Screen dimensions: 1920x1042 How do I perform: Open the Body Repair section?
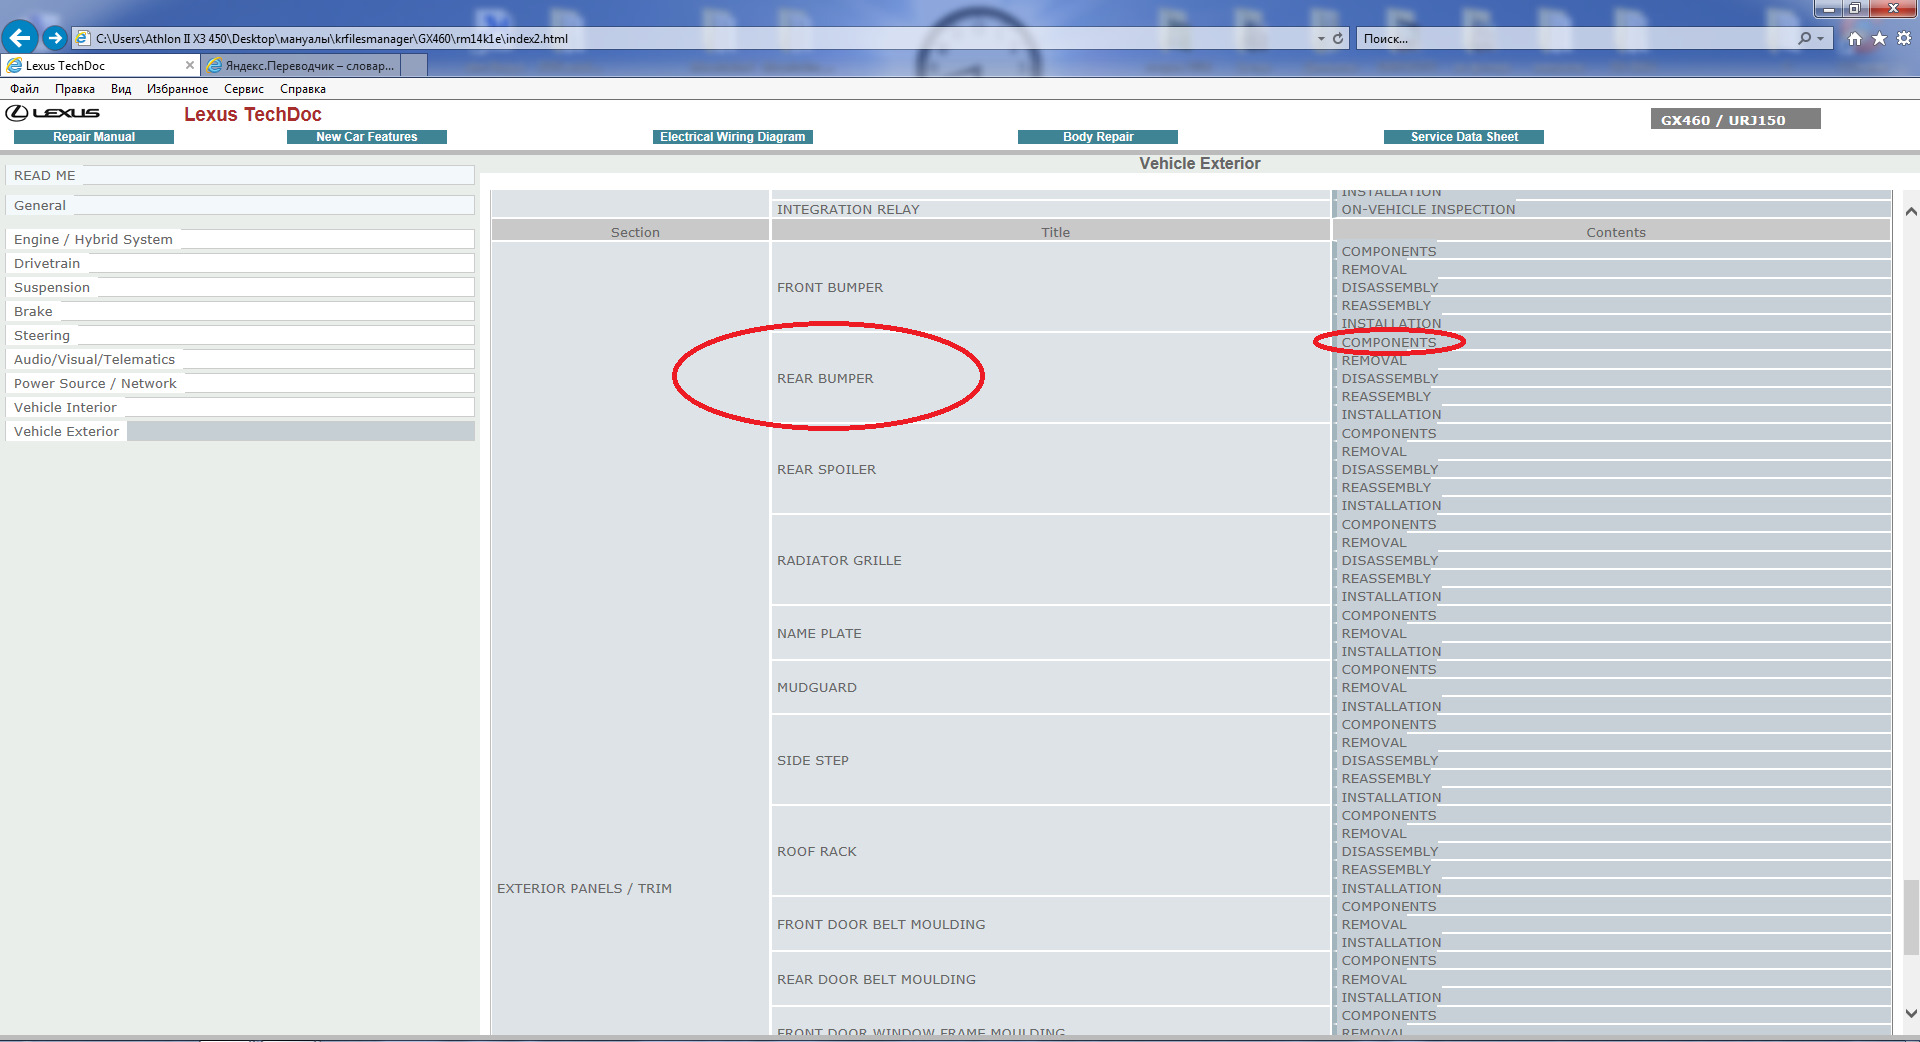click(x=1098, y=137)
